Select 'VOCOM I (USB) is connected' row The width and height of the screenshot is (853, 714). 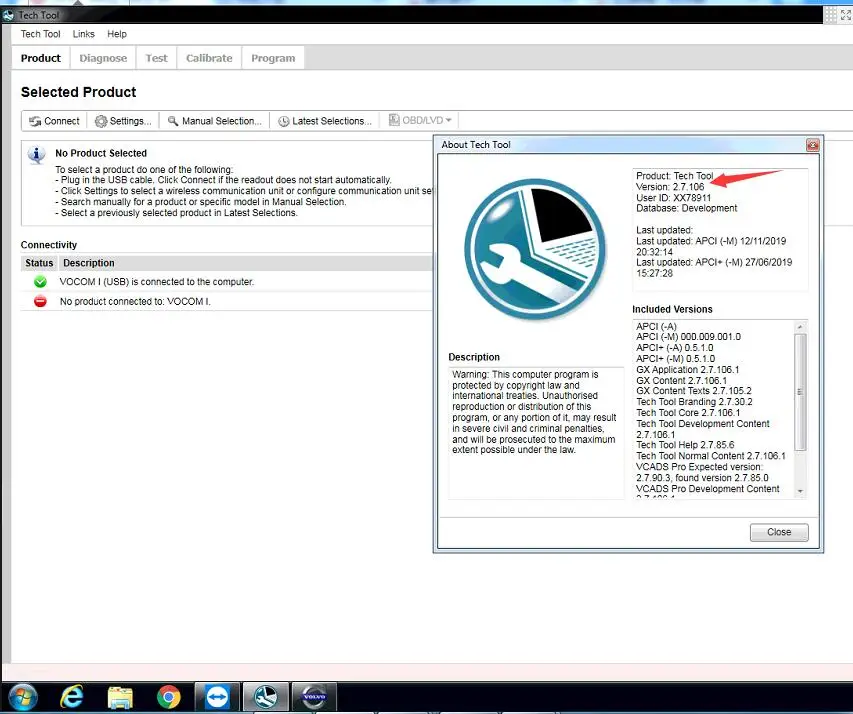[226, 282]
